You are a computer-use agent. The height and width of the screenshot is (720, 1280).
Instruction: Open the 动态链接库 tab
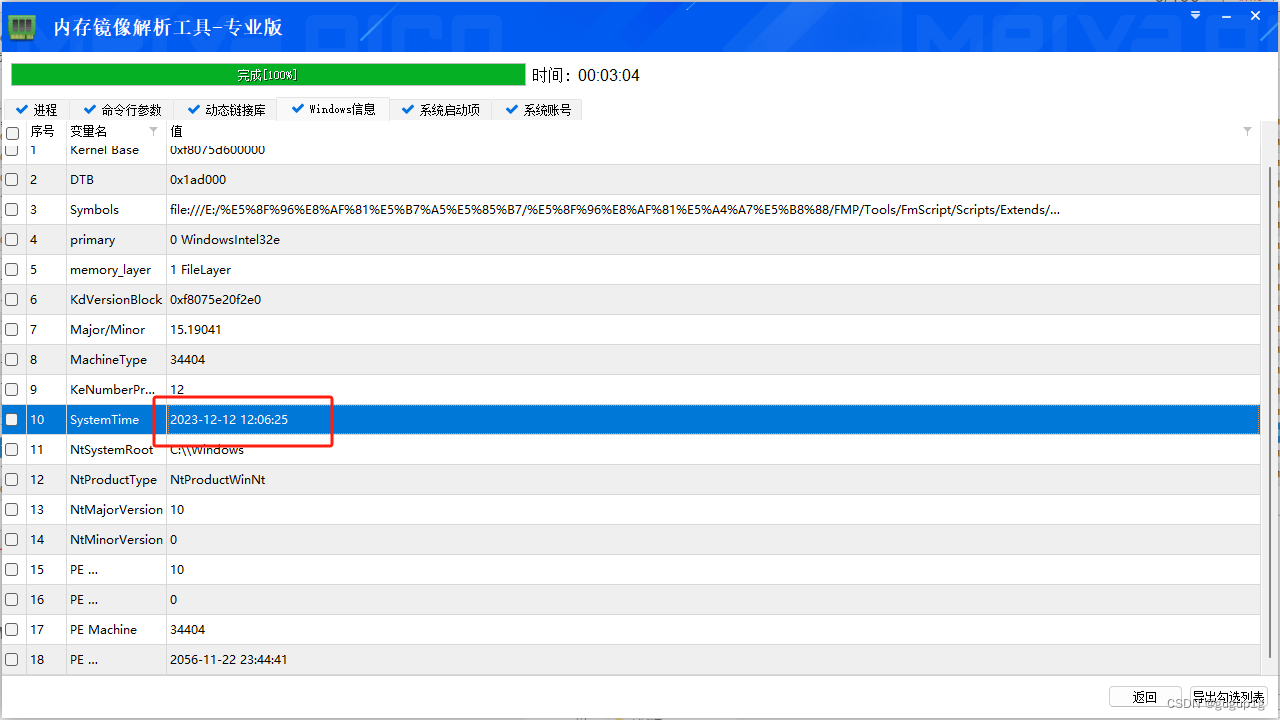pos(227,110)
